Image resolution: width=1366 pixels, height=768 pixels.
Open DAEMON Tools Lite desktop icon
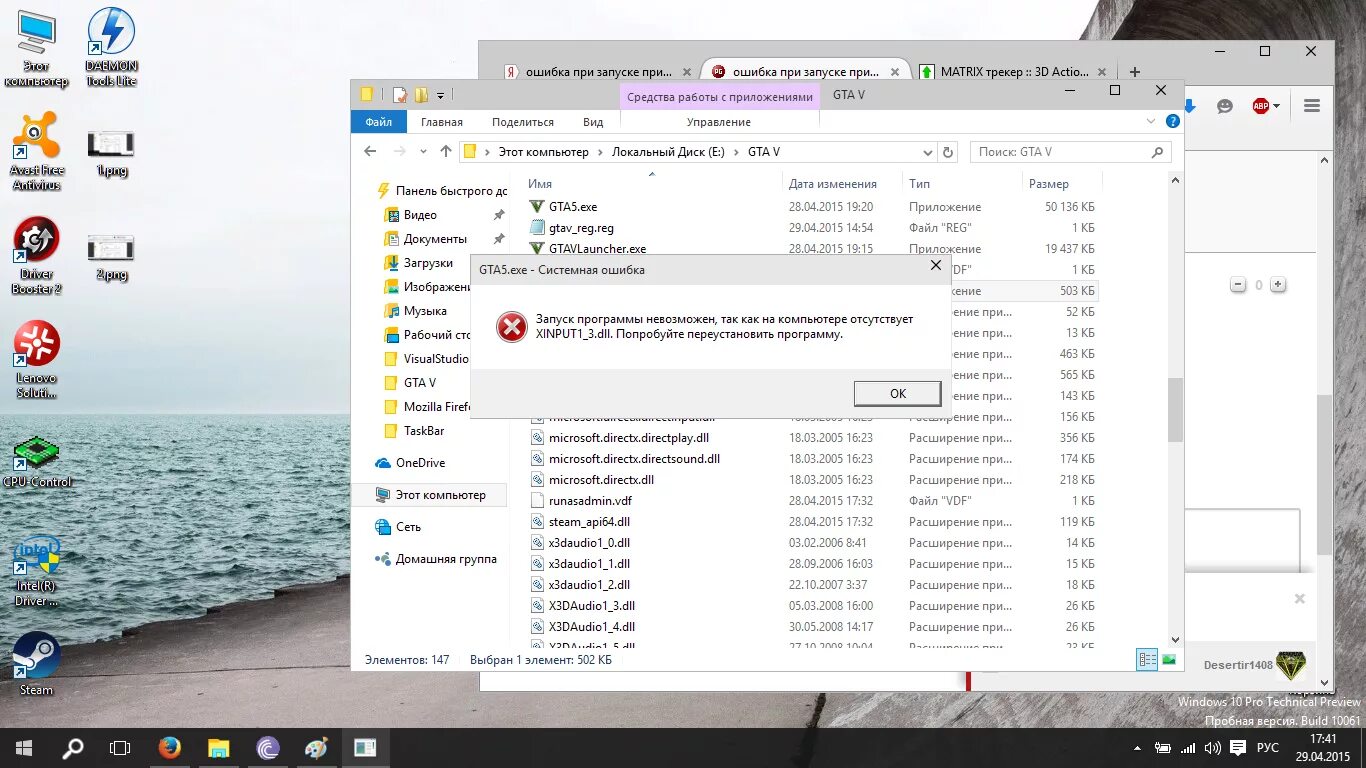111,47
